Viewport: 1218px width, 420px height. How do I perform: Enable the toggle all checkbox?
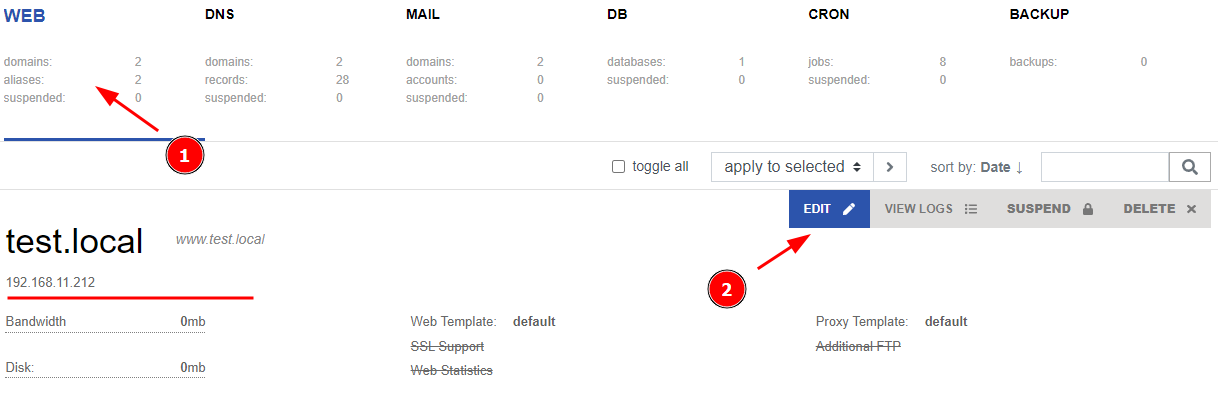[618, 167]
